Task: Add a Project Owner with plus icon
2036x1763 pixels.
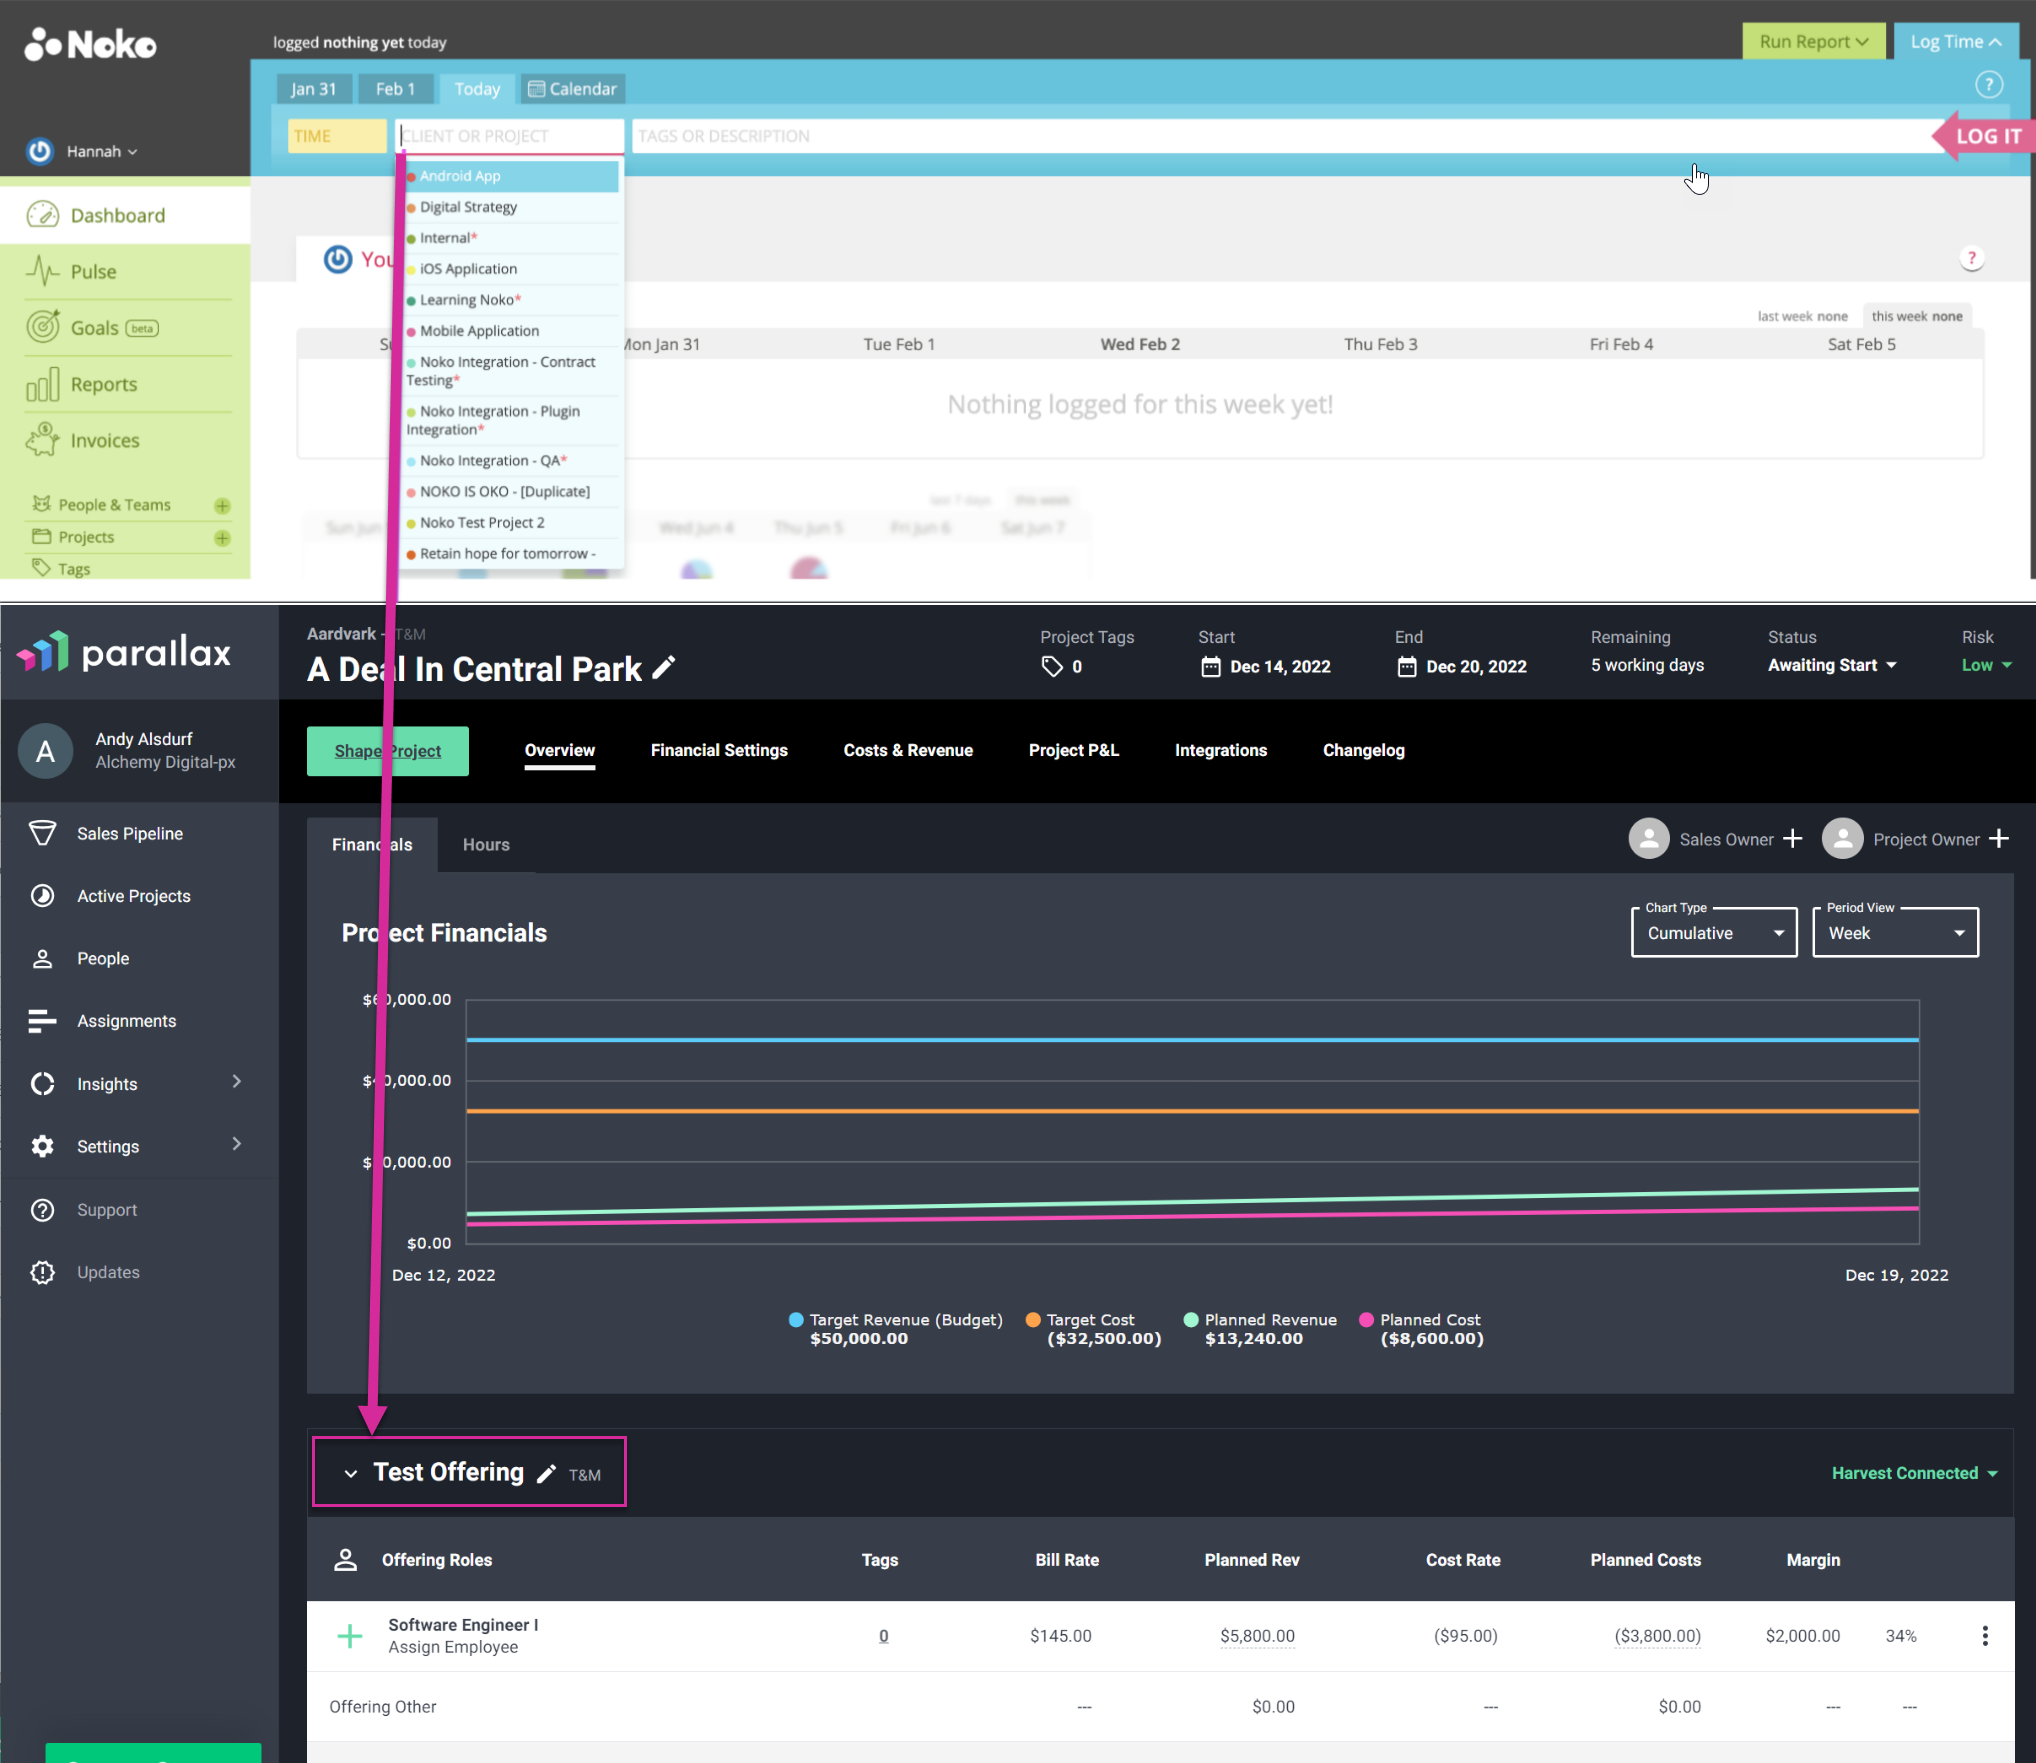Action: click(x=1998, y=838)
